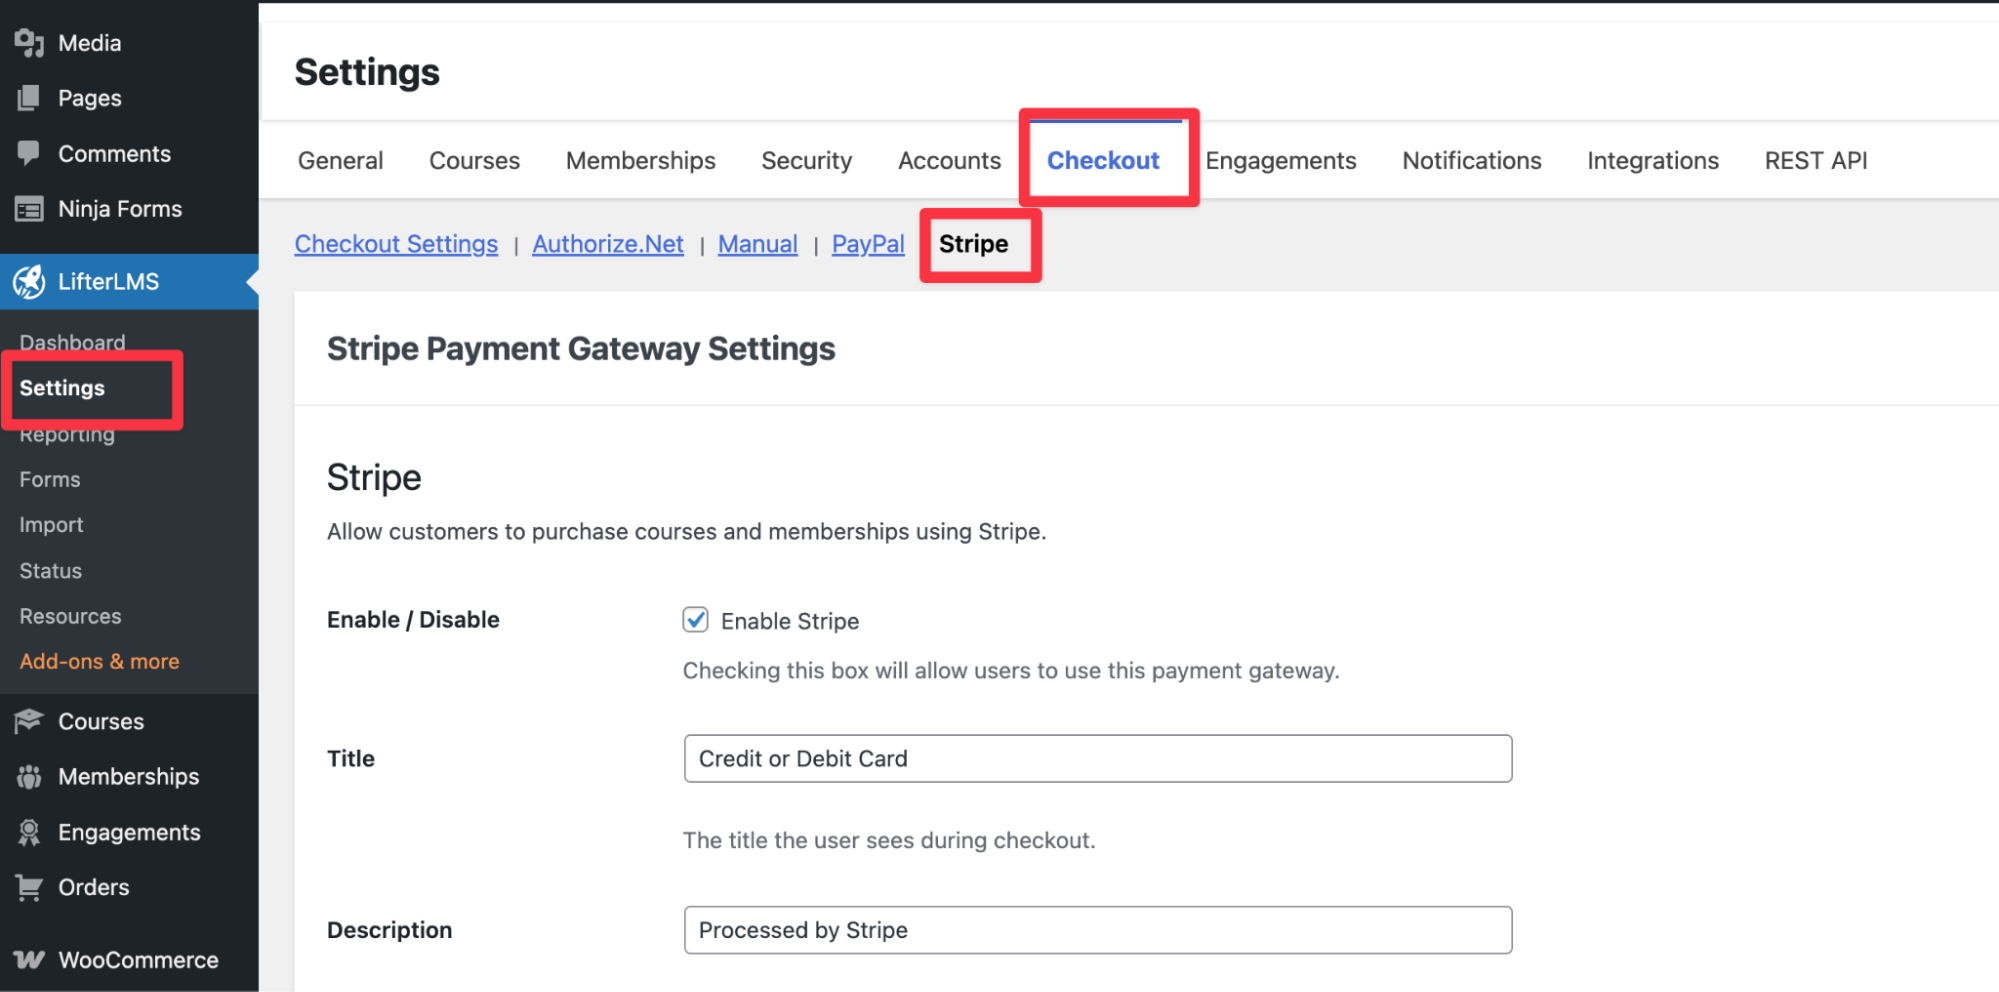The width and height of the screenshot is (1999, 992).
Task: Open the Authorize.Net gateway link
Action: pos(607,244)
